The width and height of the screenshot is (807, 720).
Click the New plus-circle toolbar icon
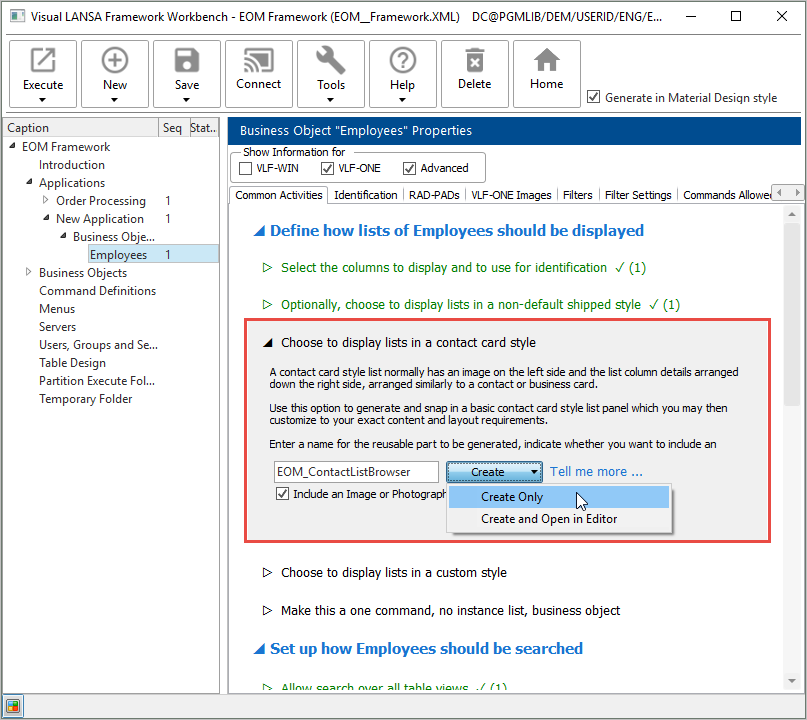tap(115, 61)
